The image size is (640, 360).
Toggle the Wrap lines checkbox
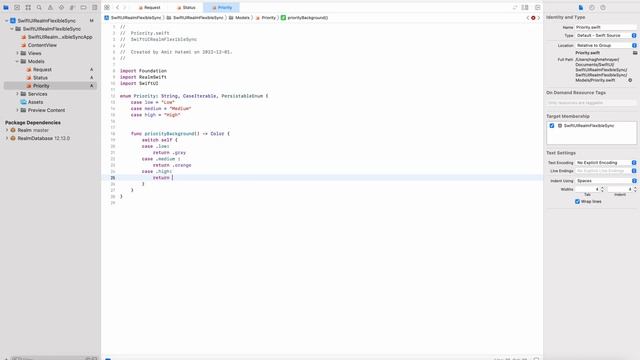(577, 201)
